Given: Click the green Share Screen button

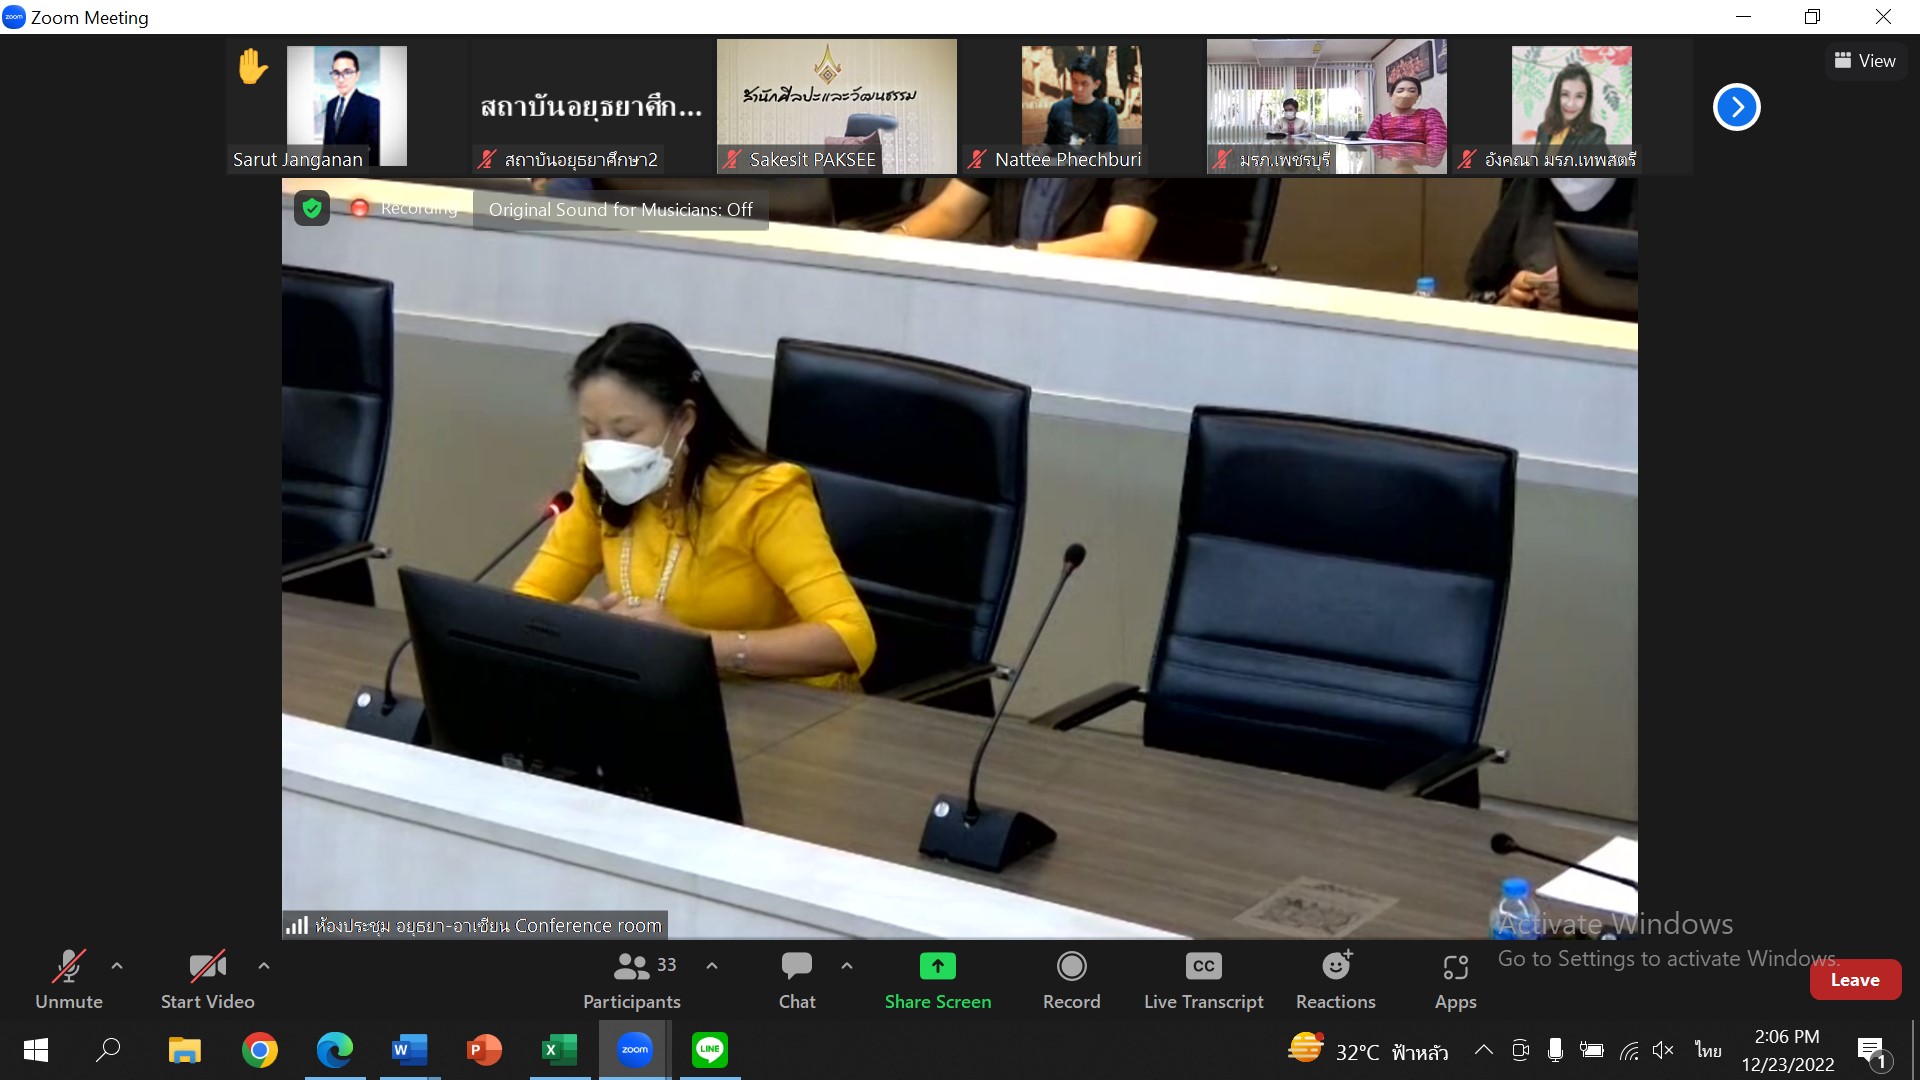Looking at the screenshot, I should [x=938, y=980].
